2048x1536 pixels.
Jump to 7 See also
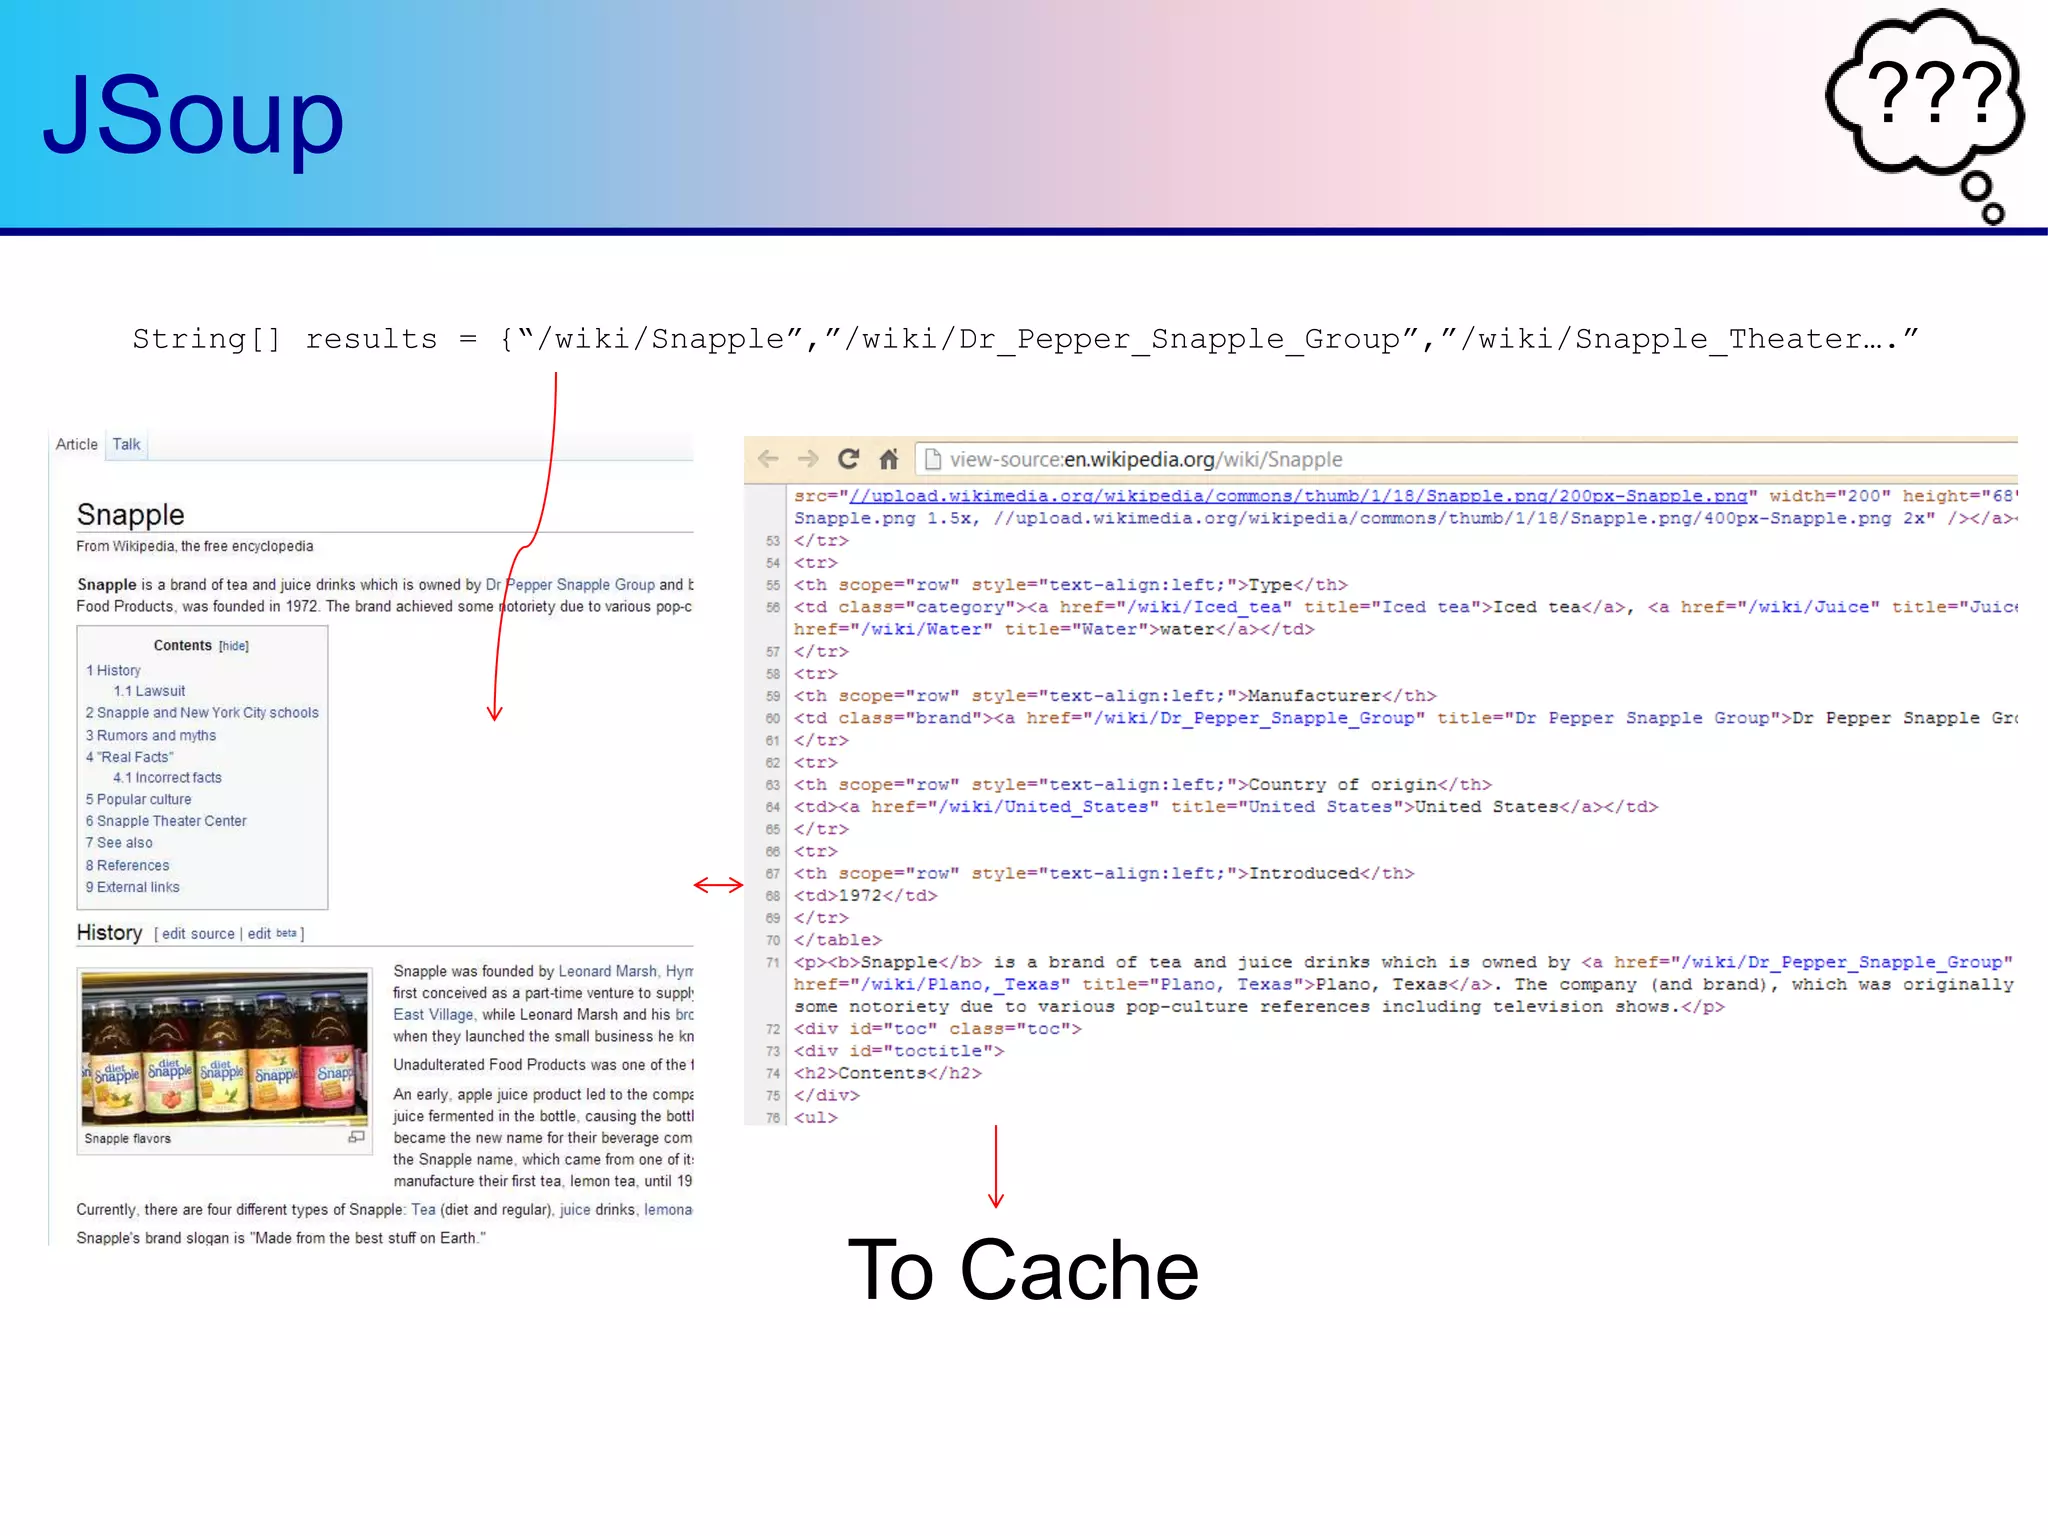coord(119,843)
